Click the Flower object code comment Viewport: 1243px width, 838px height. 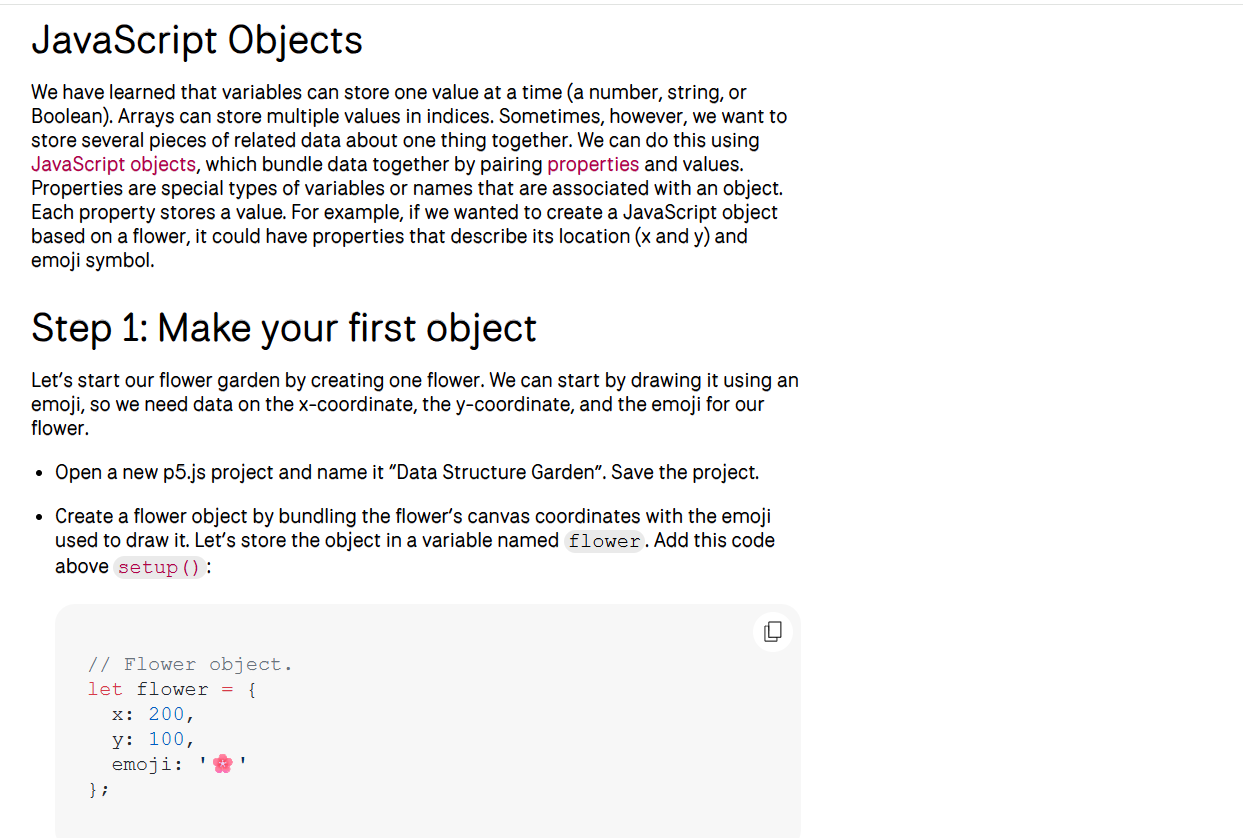point(190,664)
